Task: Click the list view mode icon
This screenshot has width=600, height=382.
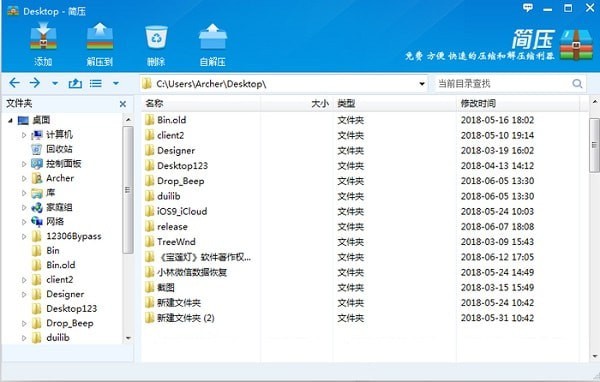Action: pyautogui.click(x=96, y=83)
